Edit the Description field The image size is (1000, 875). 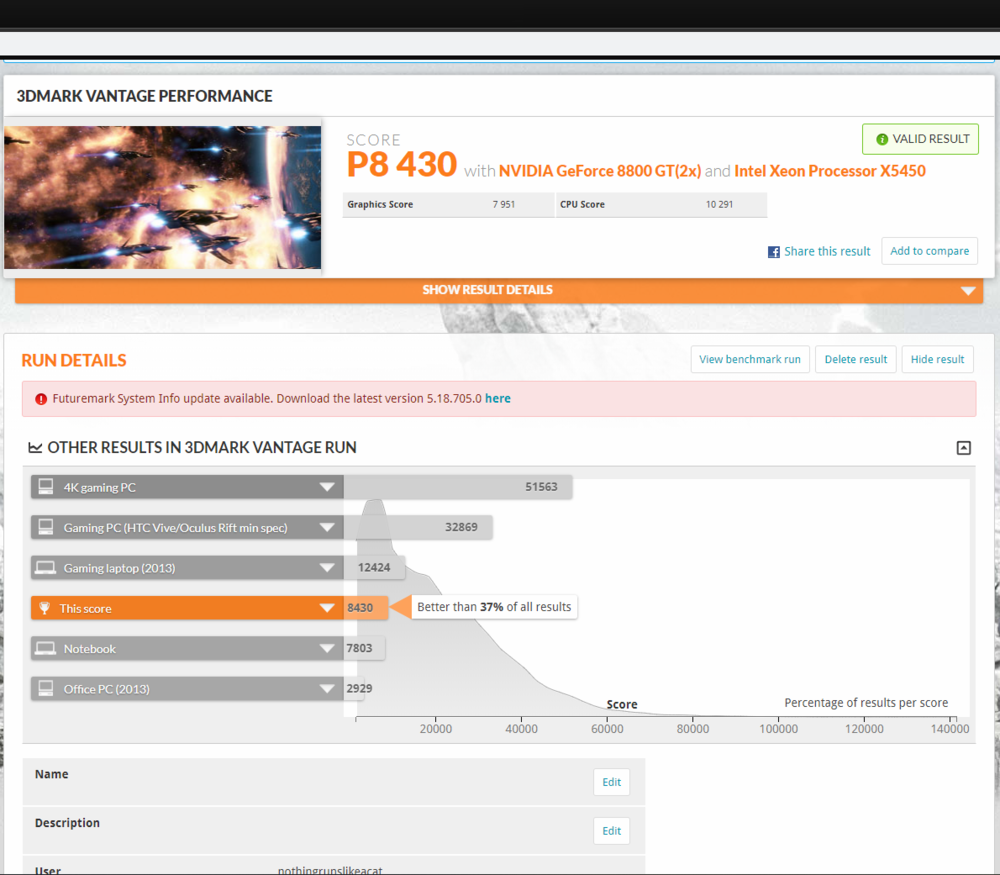(x=612, y=831)
